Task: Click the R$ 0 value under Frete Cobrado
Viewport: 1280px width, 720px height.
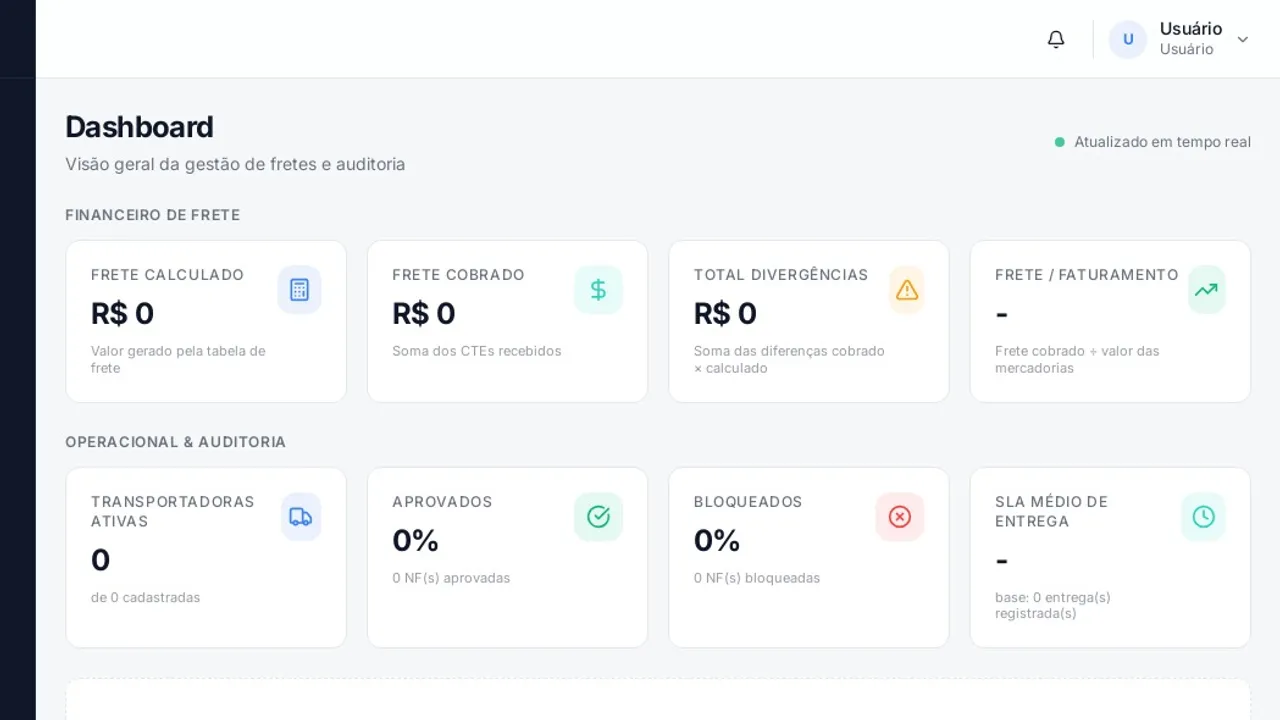Action: tap(423, 314)
